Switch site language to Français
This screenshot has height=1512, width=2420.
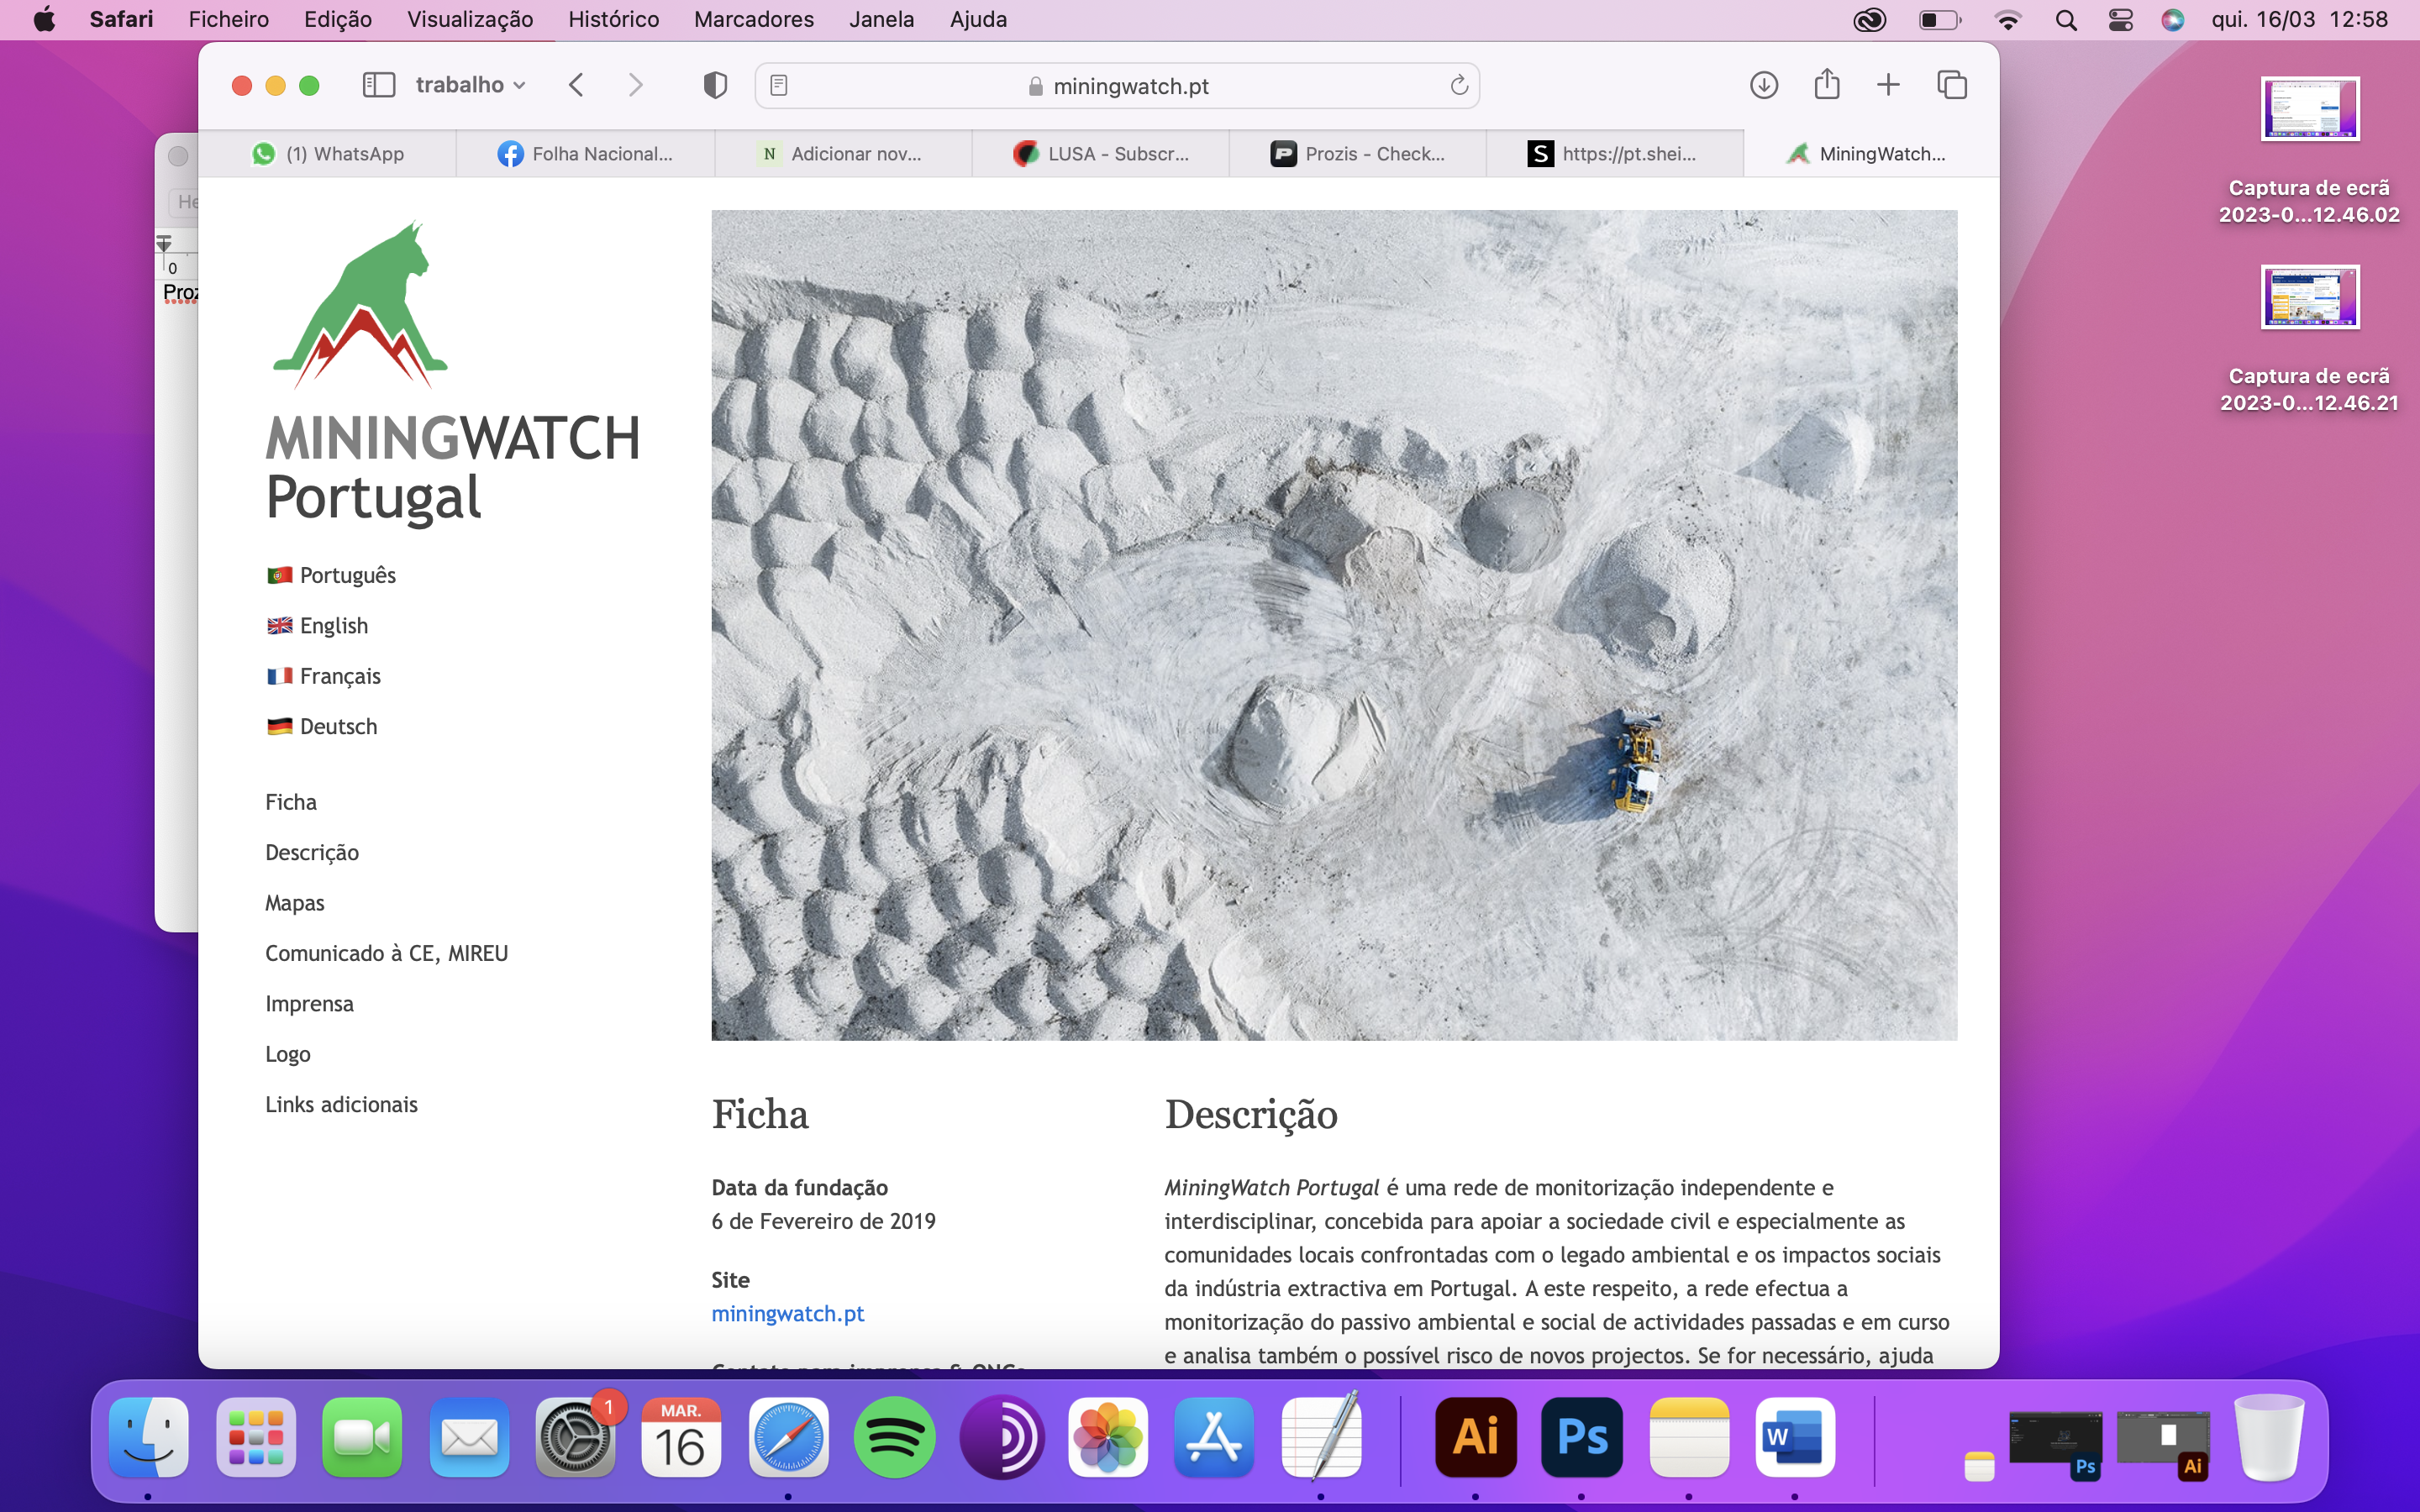pos(323,676)
